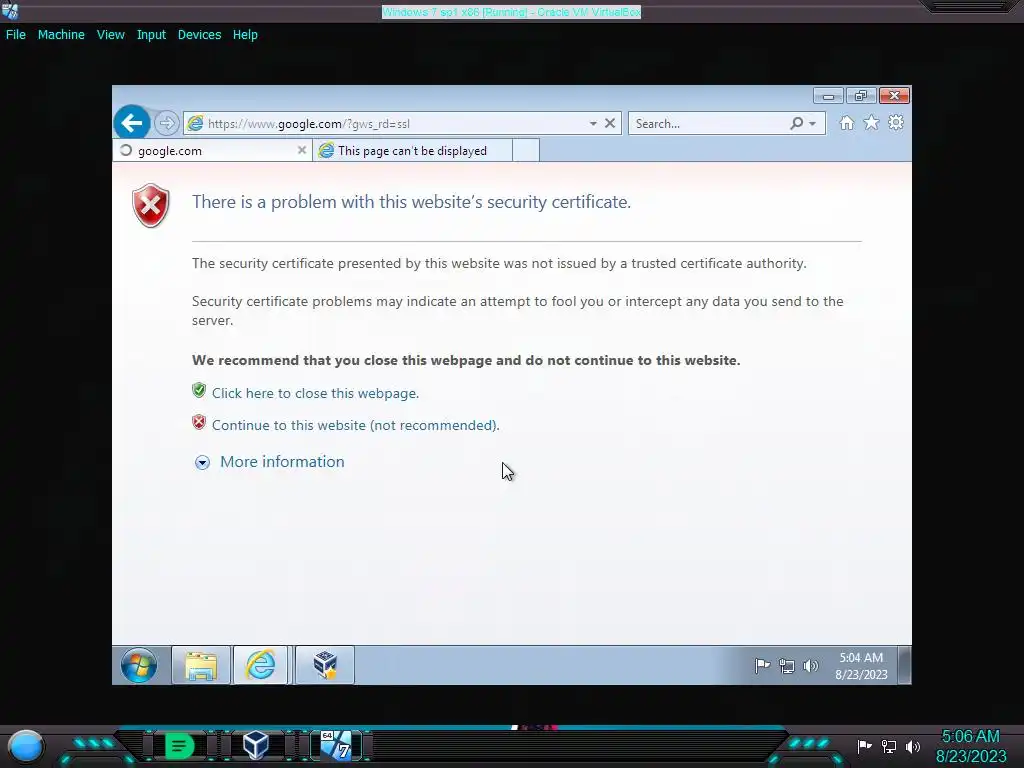Viewport: 1024px width, 768px height.
Task: Click the small red shield icon
Action: click(x=199, y=422)
